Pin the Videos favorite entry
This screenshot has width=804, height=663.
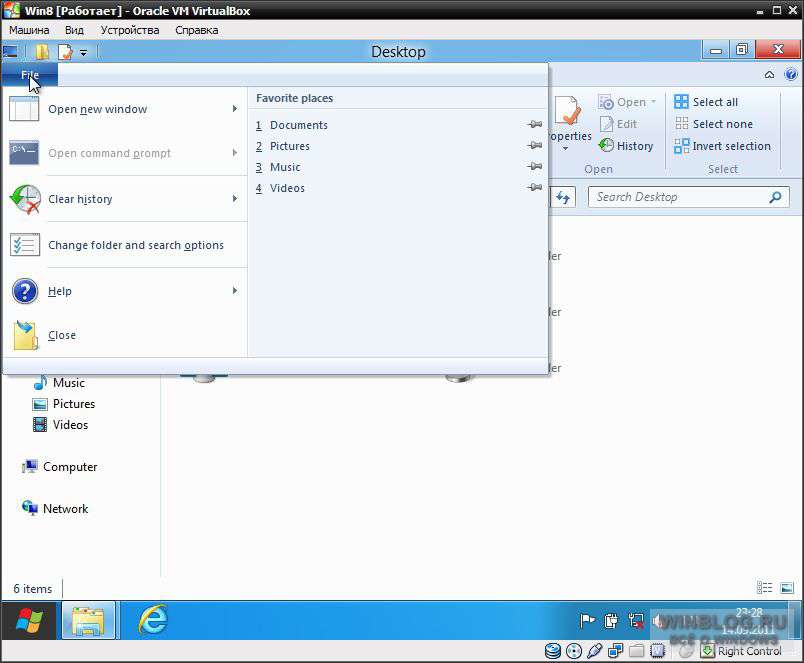pos(535,187)
